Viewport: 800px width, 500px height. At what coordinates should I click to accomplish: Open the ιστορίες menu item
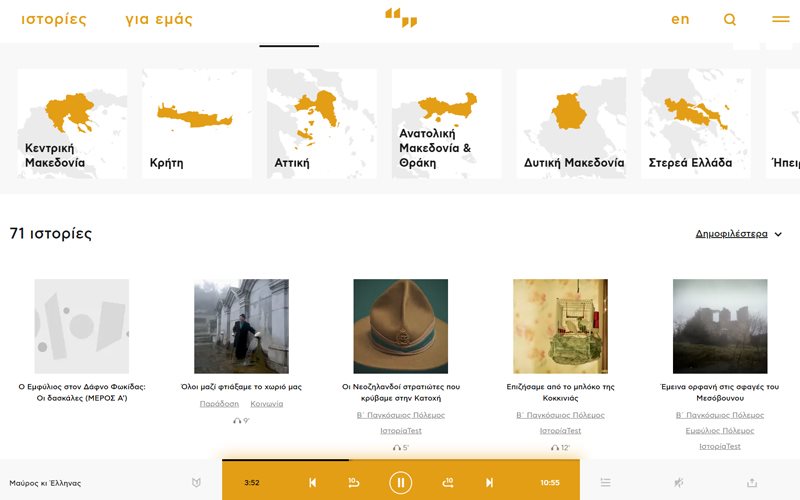(x=54, y=19)
